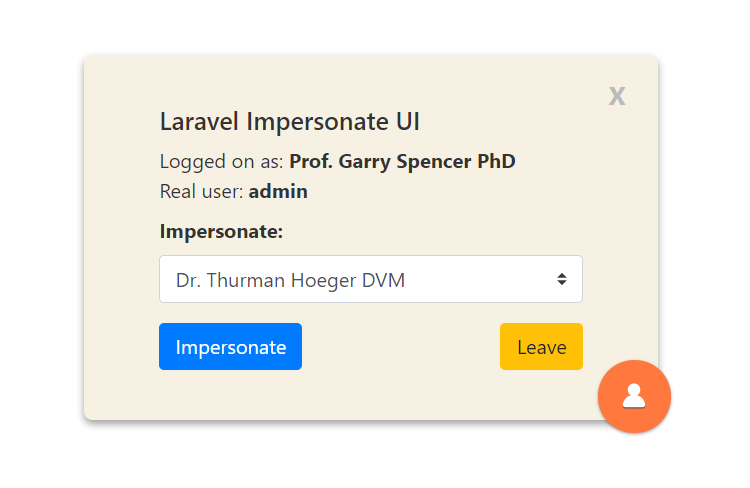Click the 'Logged on as:' label
Viewport: 750px width, 488px height.
pyautogui.click(x=222, y=161)
